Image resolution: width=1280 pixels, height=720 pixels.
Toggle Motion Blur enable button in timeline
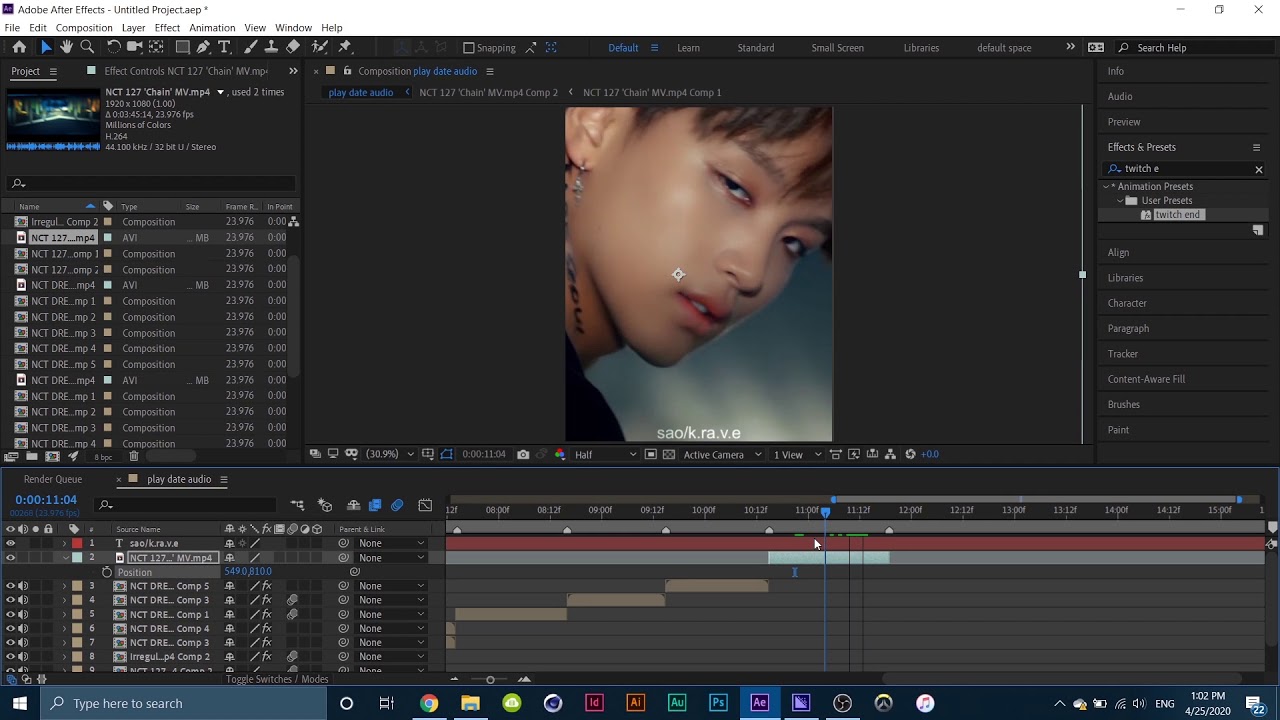(397, 505)
